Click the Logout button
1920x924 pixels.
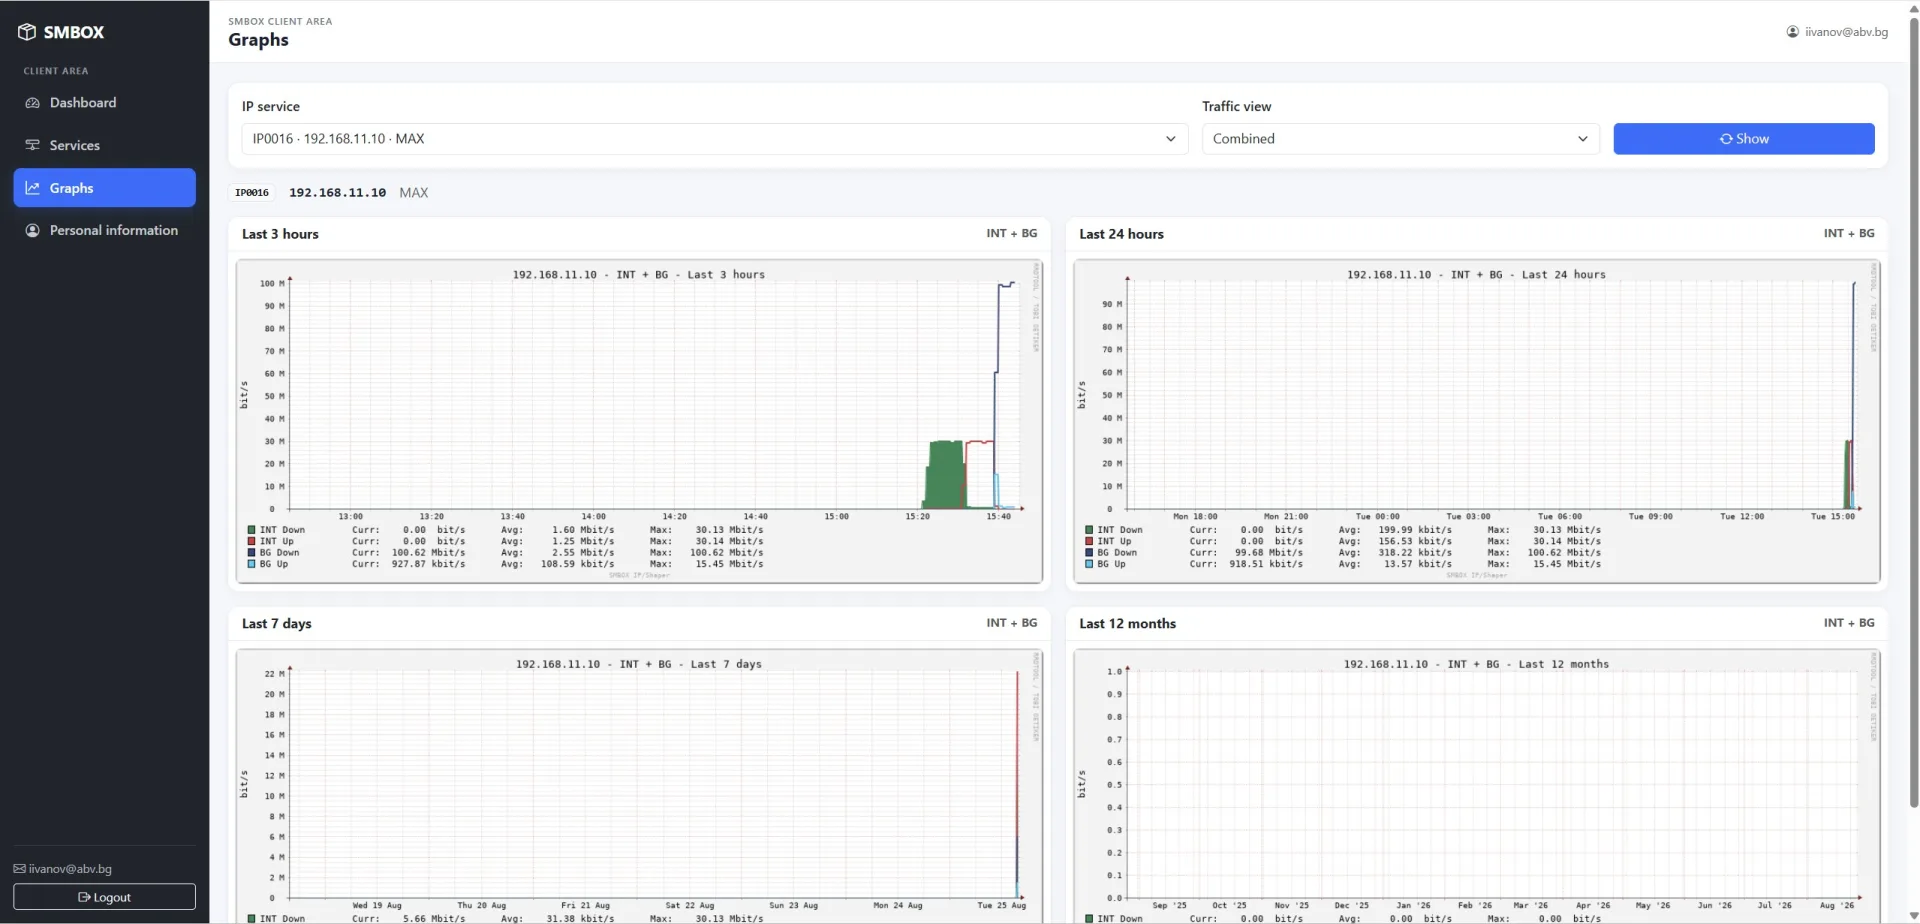tap(104, 897)
